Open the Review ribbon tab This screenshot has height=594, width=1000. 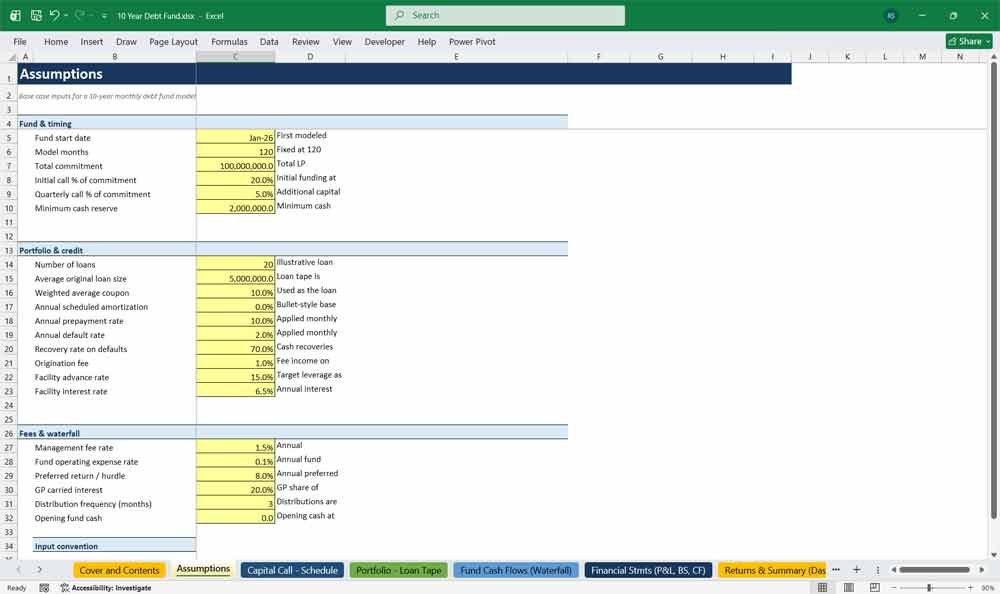pos(305,41)
